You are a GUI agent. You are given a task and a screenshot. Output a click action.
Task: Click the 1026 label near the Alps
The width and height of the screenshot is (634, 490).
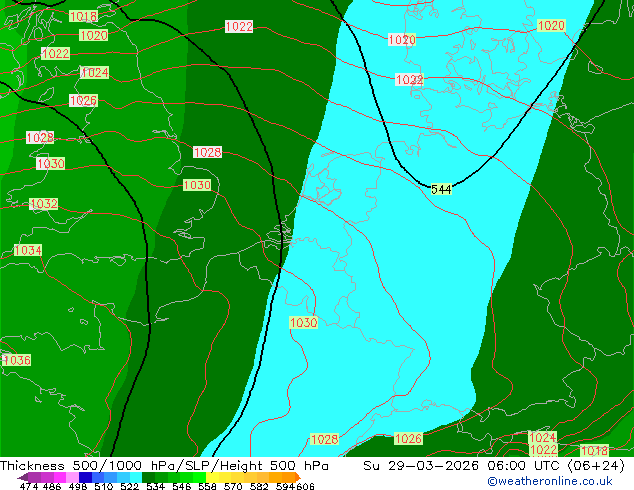coord(408,439)
